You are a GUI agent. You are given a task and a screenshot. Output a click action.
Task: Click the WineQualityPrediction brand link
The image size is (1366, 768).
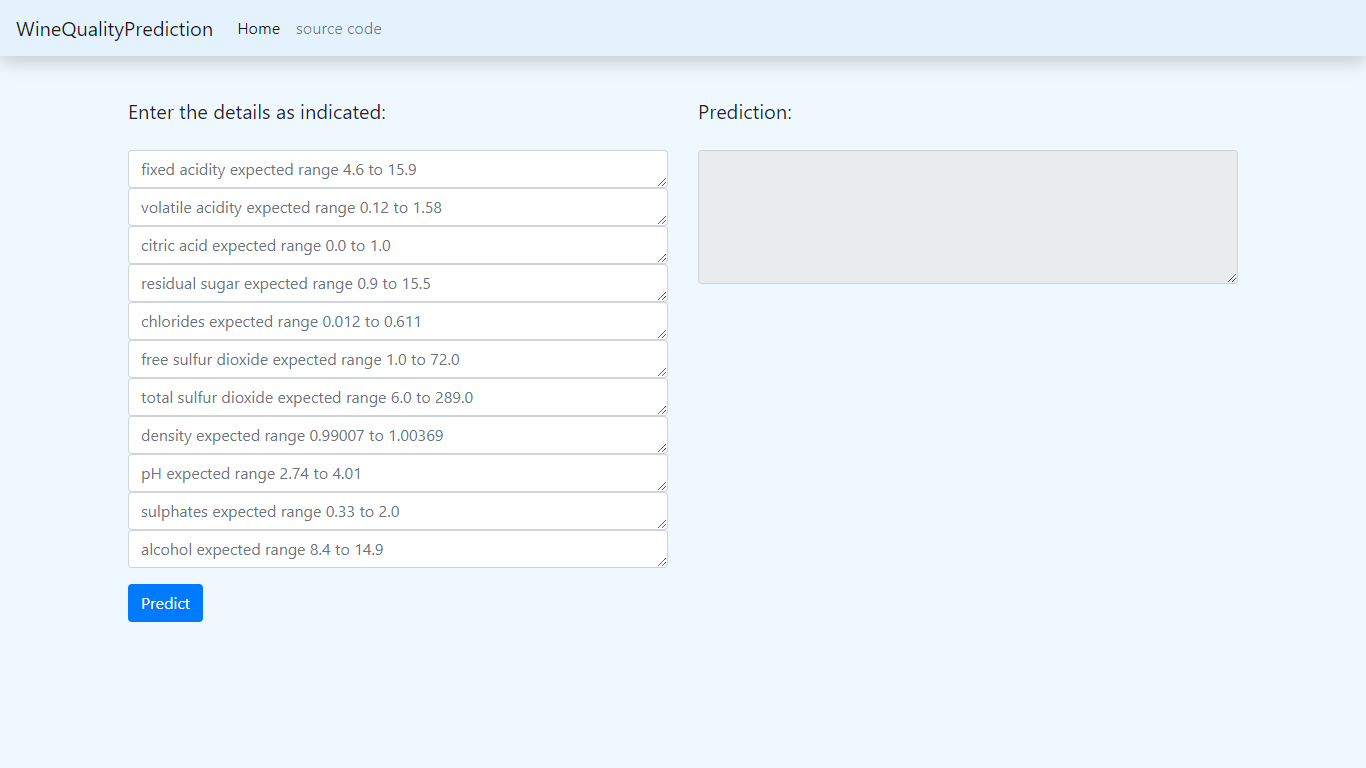pos(114,29)
